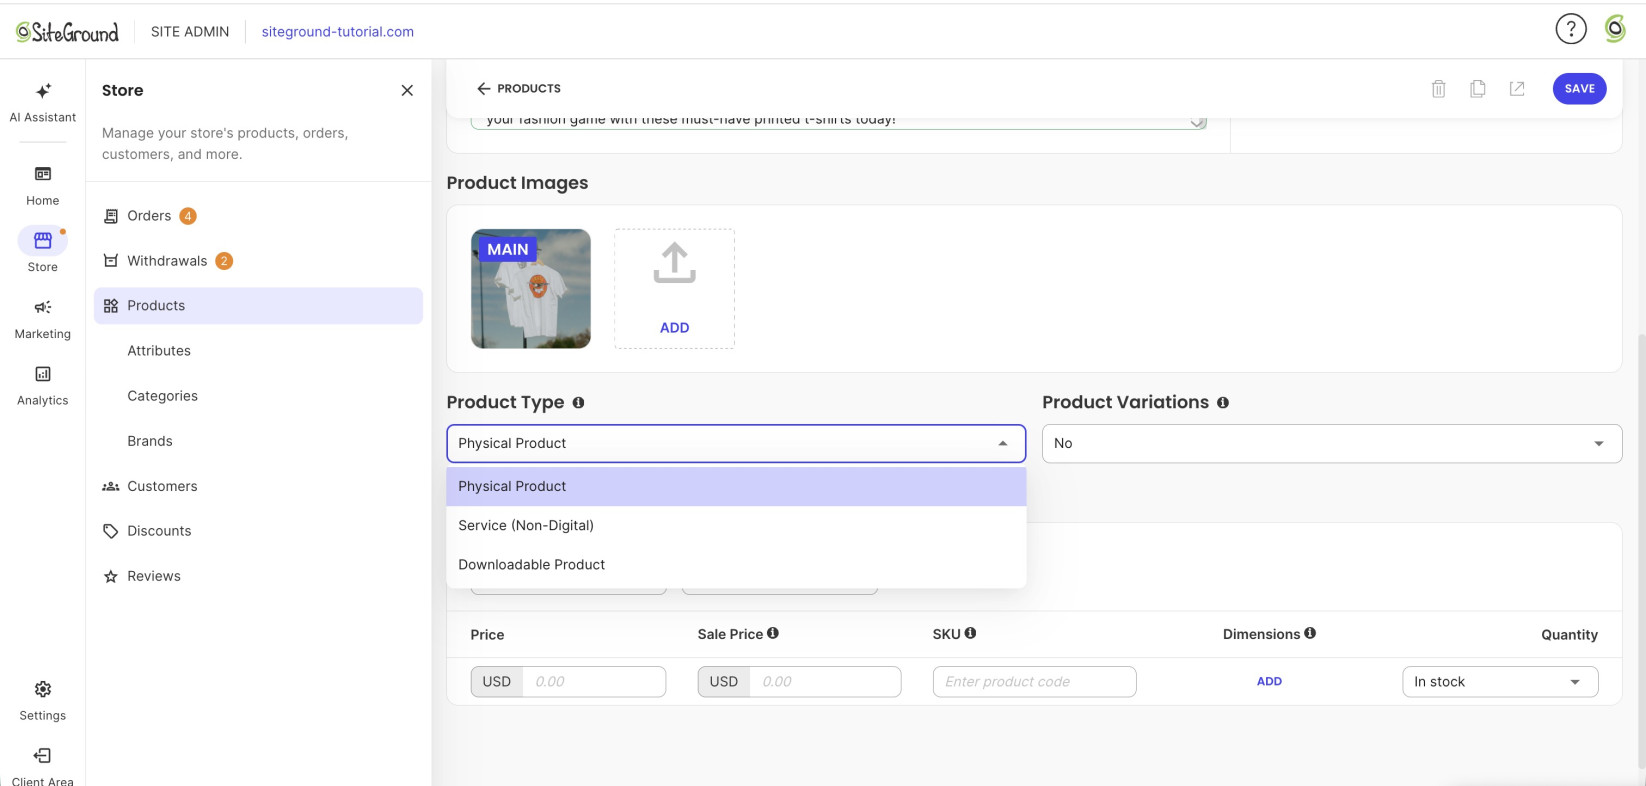Open Brands submenu item
This screenshot has width=1646, height=786.
coord(150,441)
